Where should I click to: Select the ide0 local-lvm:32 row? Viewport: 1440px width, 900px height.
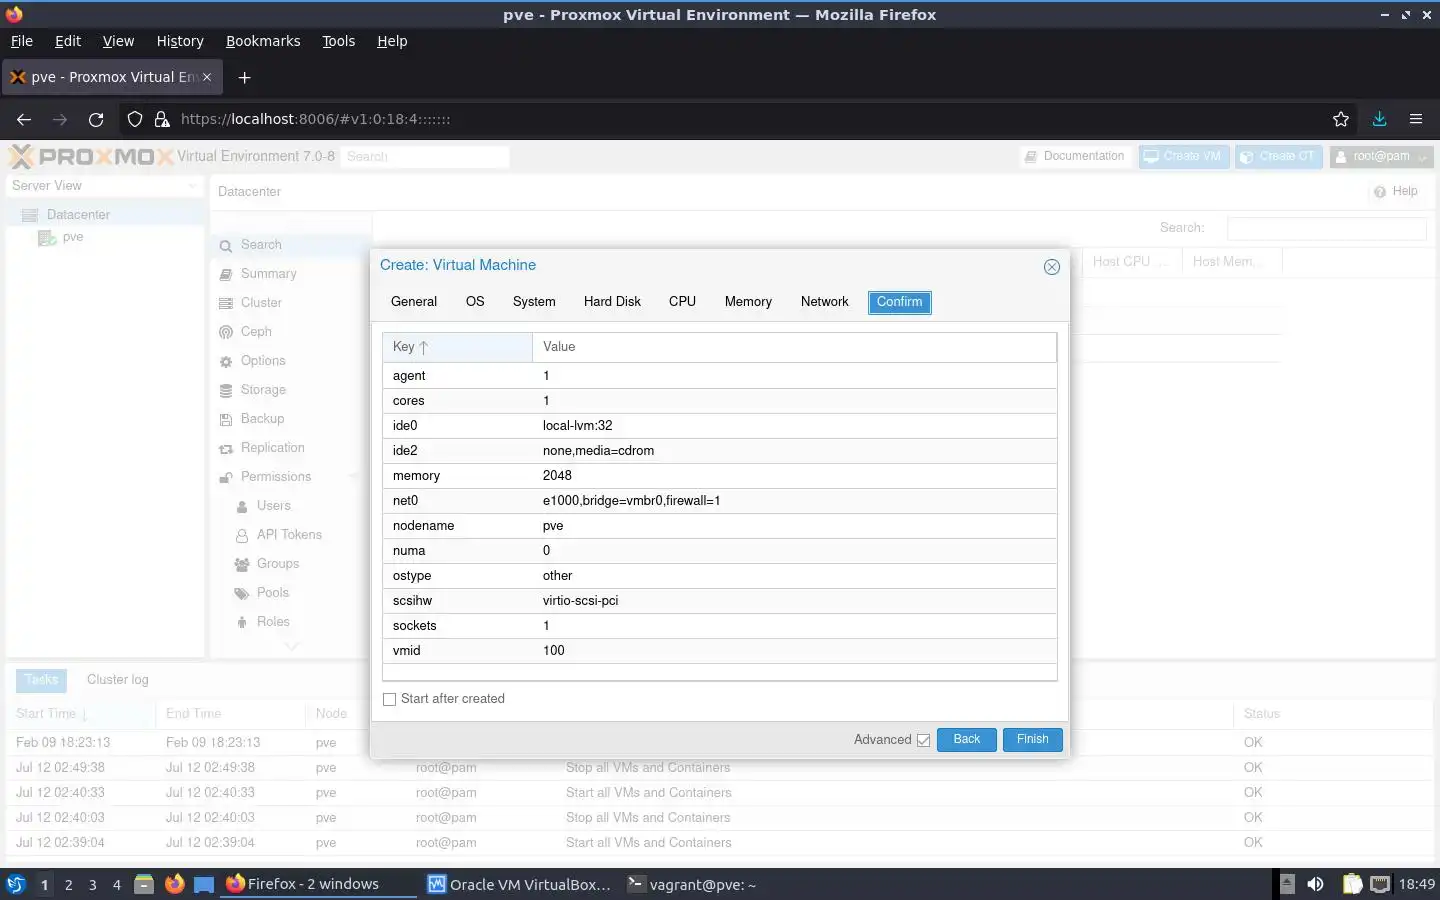point(719,426)
